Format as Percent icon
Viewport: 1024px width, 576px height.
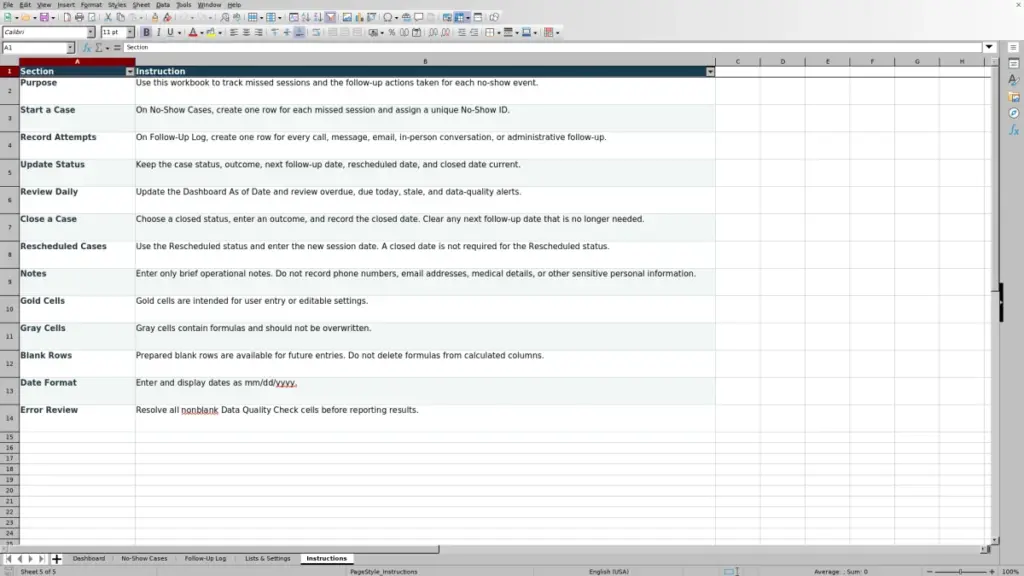392,33
